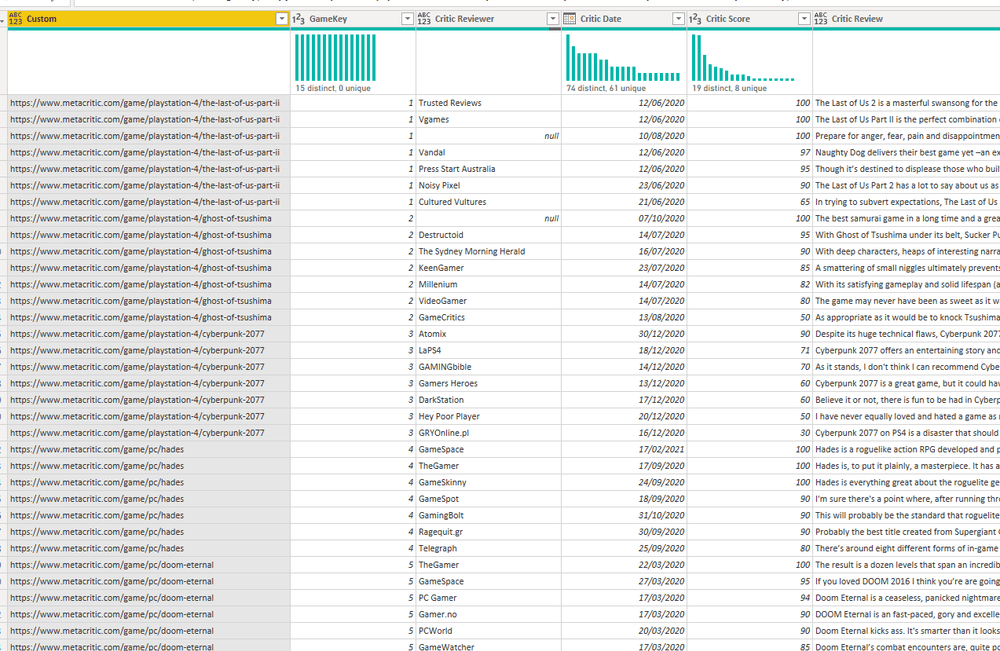1000x651 pixels.
Task: Select the GAMINGbible reviewer cell
Action: click(489, 367)
